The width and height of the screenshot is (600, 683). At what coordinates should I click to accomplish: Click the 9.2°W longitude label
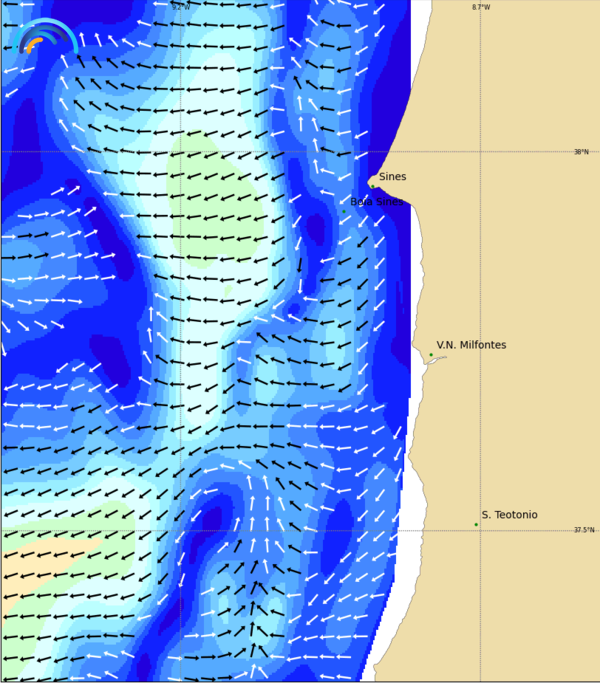(x=180, y=7)
